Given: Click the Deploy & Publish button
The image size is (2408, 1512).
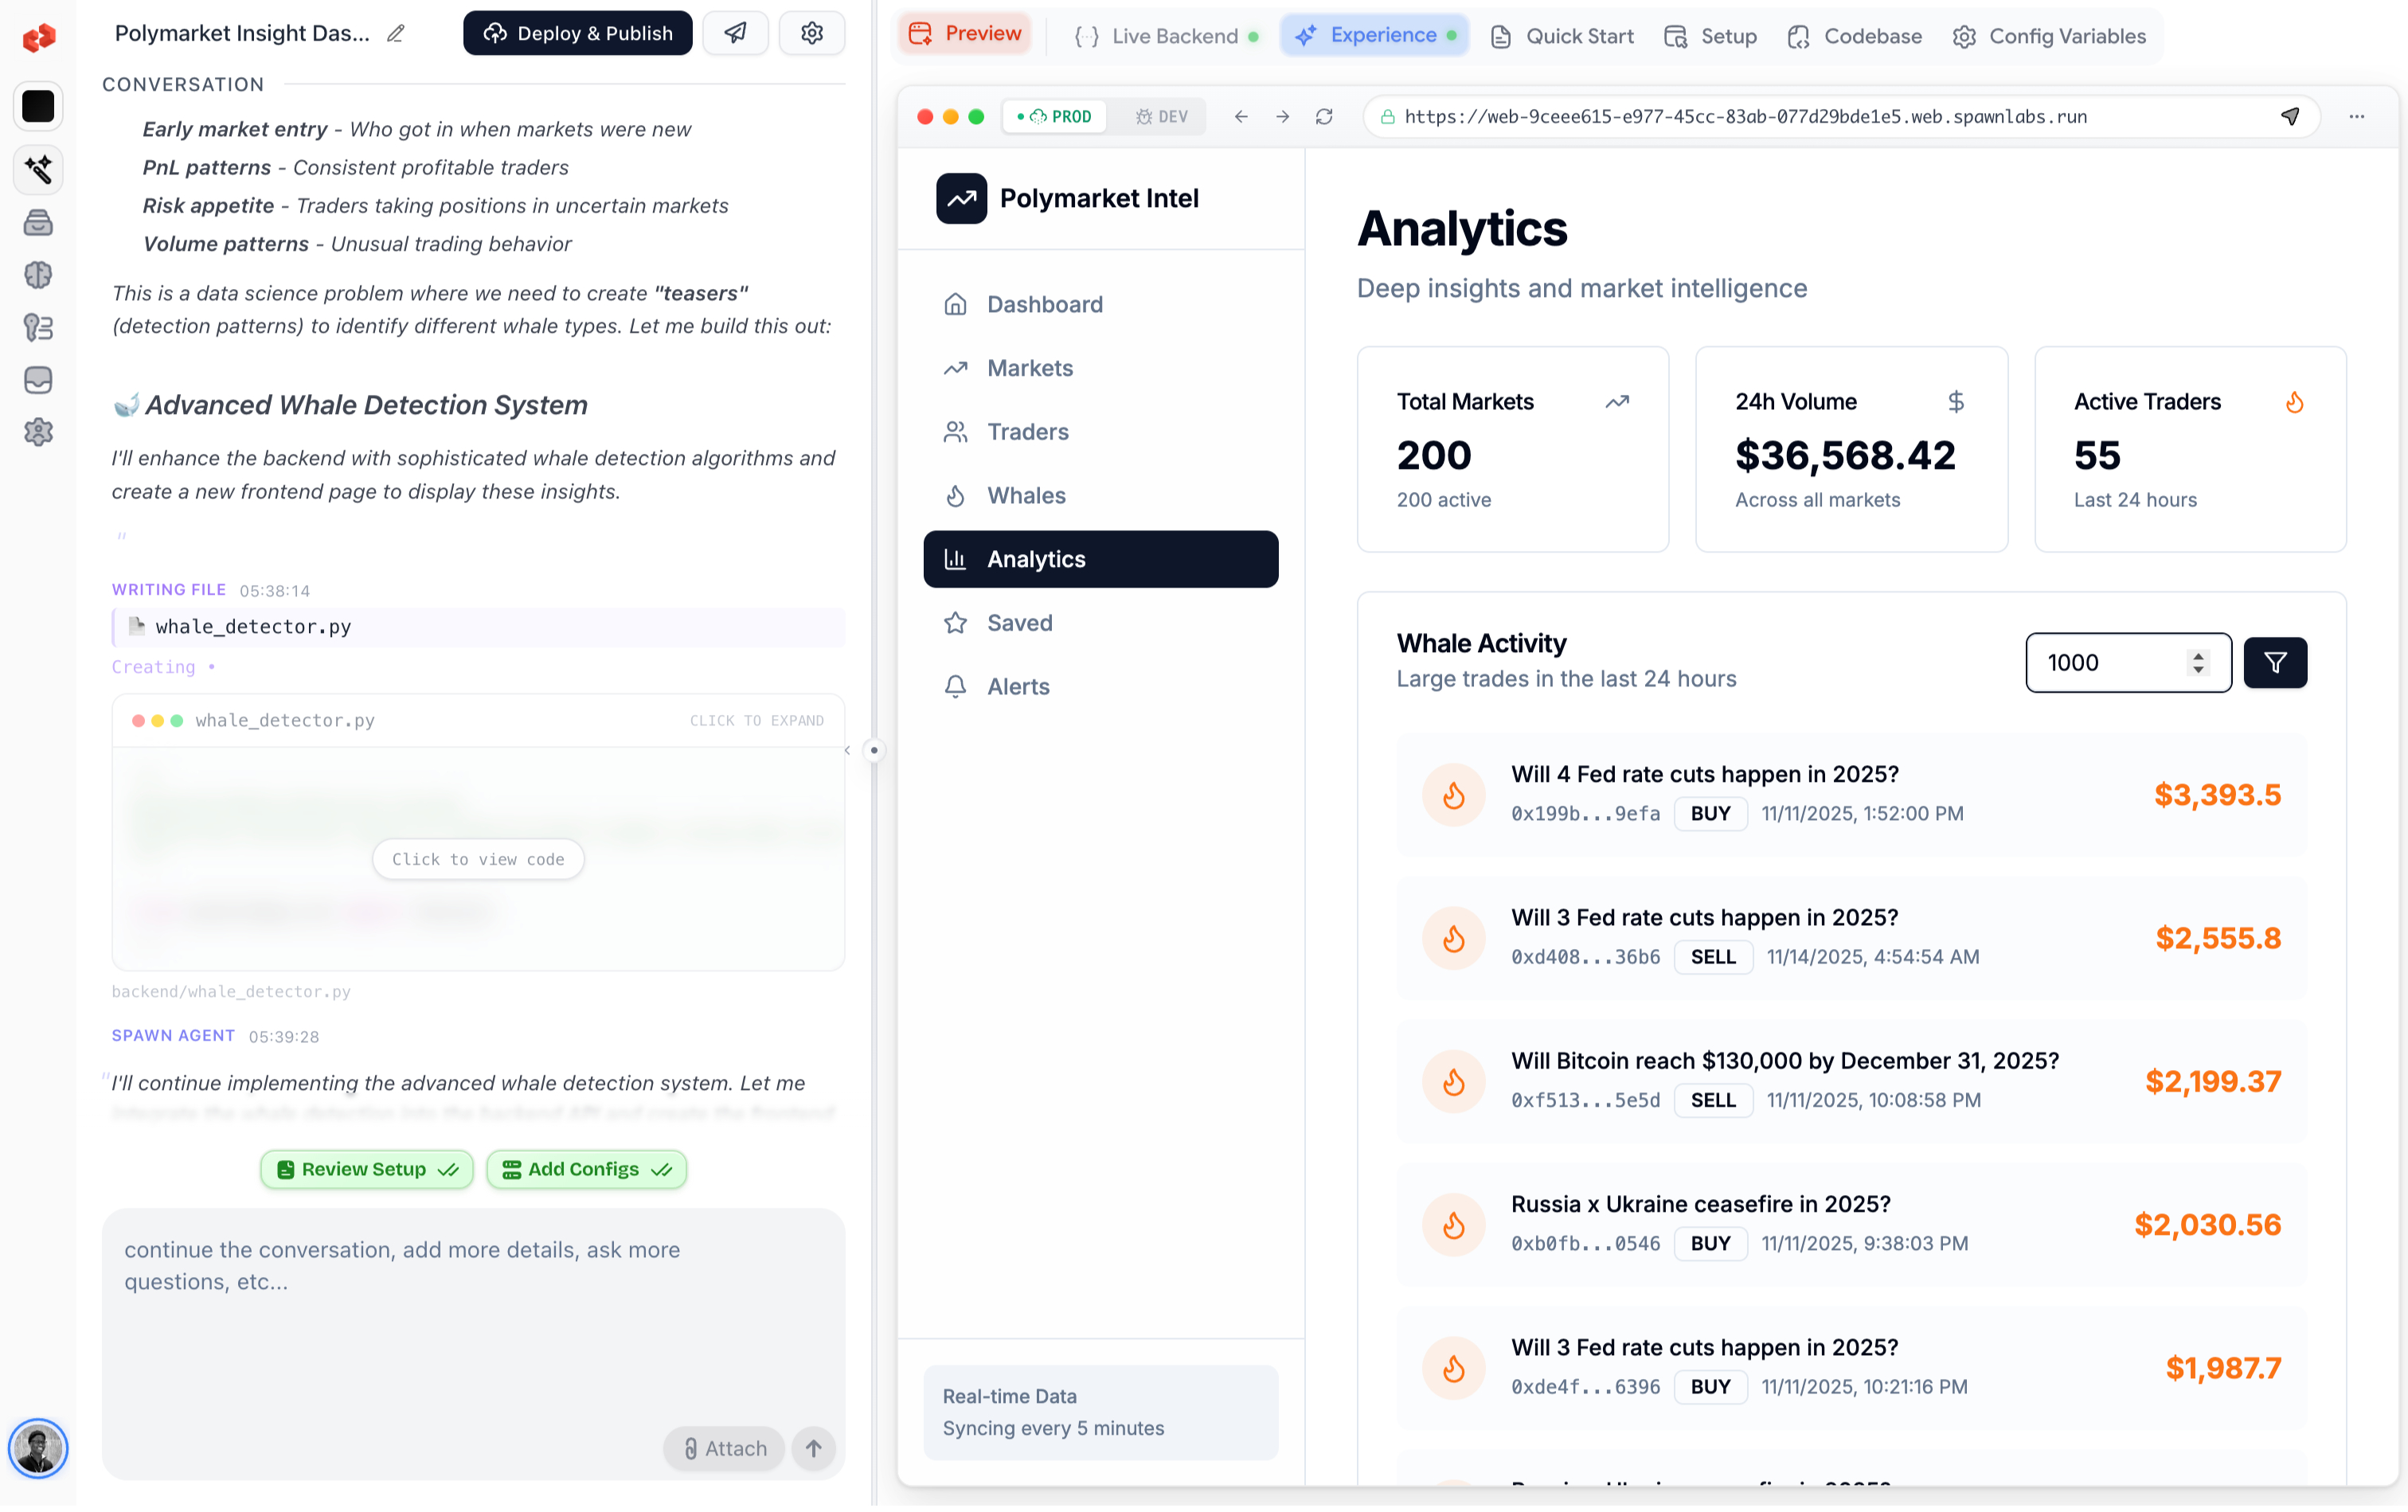Looking at the screenshot, I should (577, 32).
